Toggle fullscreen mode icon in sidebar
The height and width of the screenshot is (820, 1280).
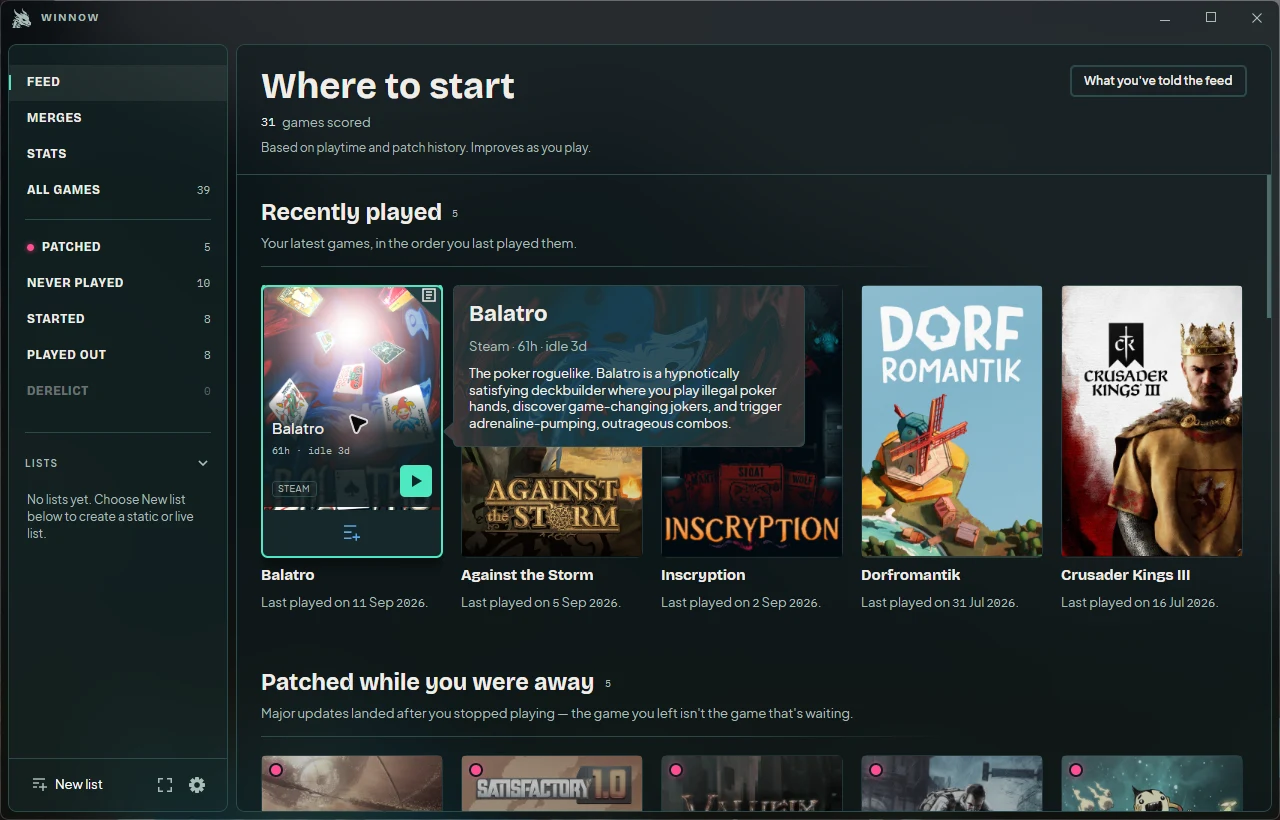pos(165,785)
